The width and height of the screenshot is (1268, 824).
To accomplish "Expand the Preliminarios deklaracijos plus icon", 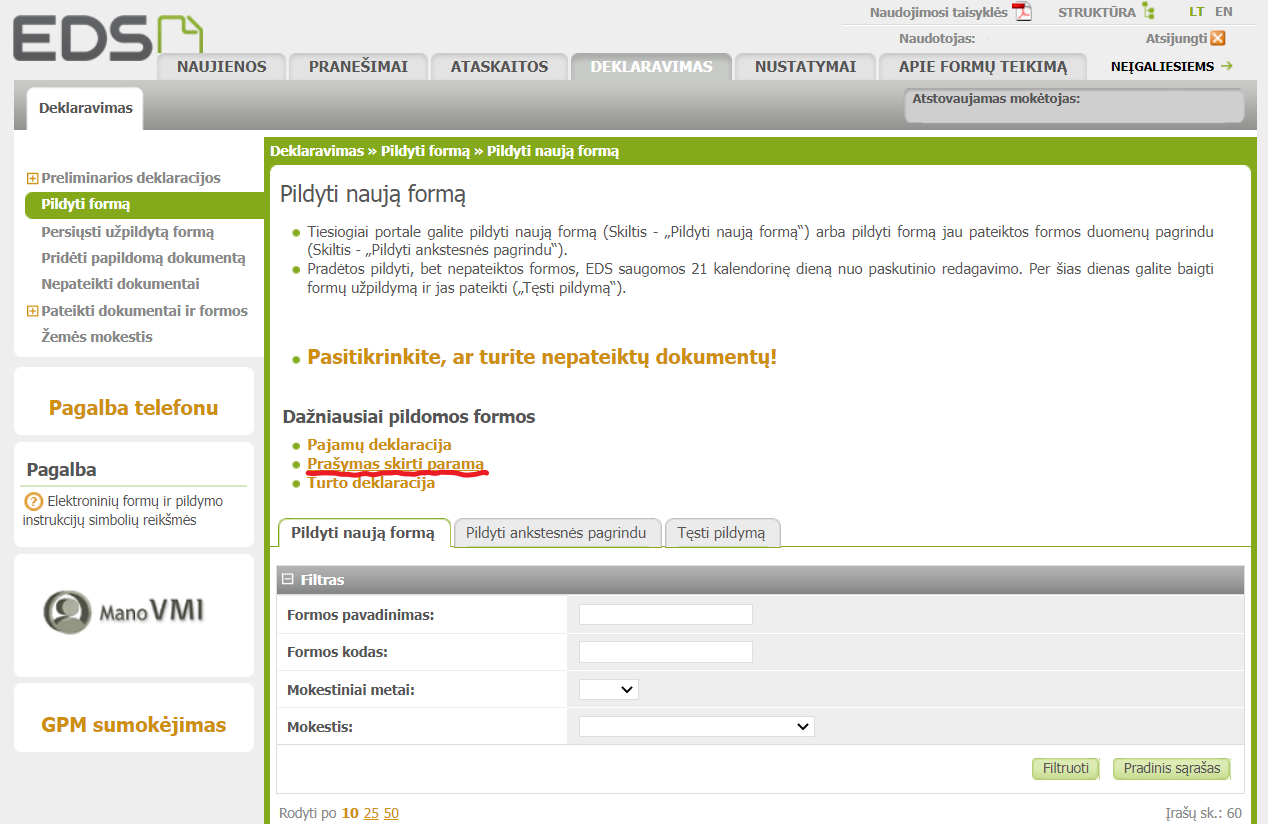I will point(33,178).
